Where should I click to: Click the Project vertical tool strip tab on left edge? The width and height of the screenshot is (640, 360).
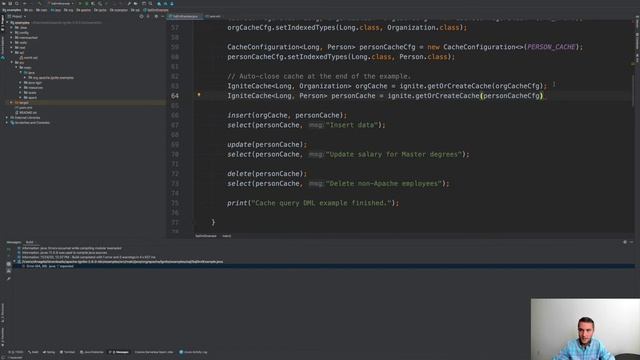point(2,23)
